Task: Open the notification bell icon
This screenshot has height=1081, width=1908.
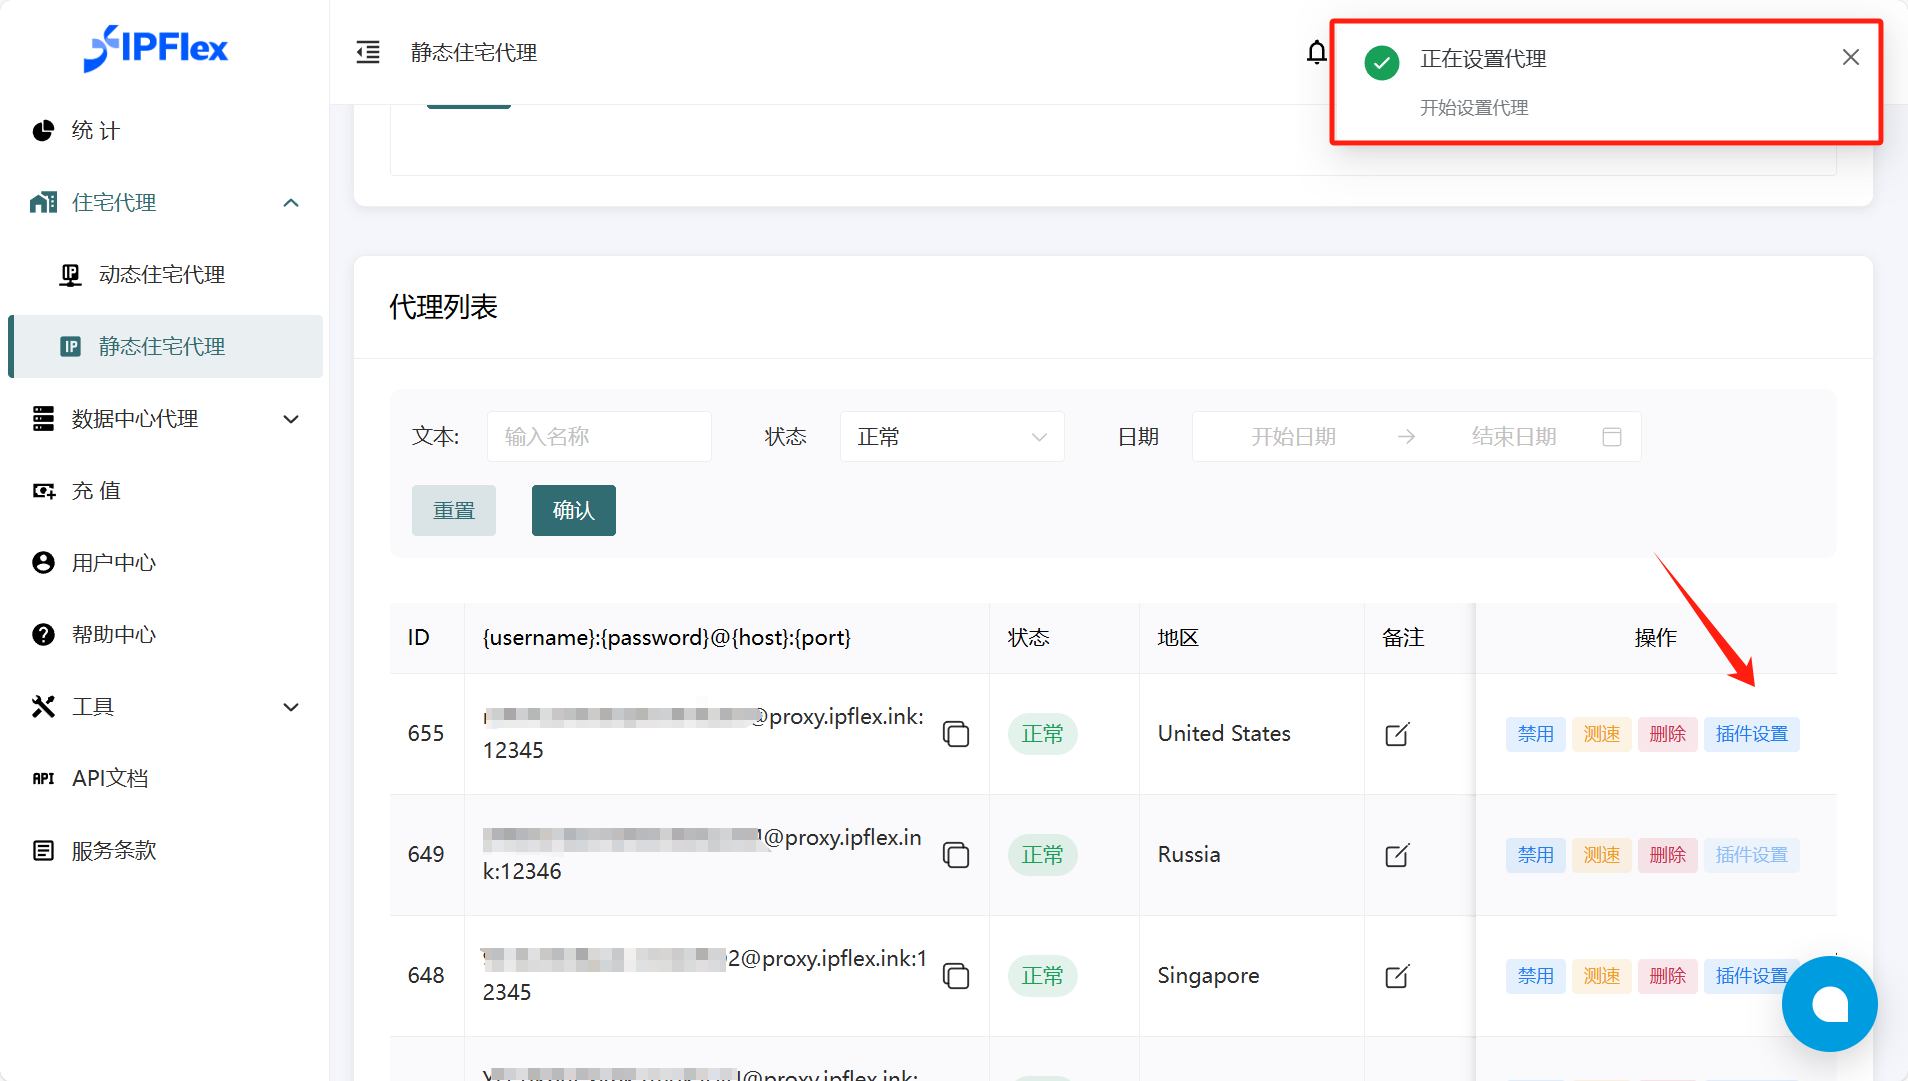Action: [x=1316, y=52]
